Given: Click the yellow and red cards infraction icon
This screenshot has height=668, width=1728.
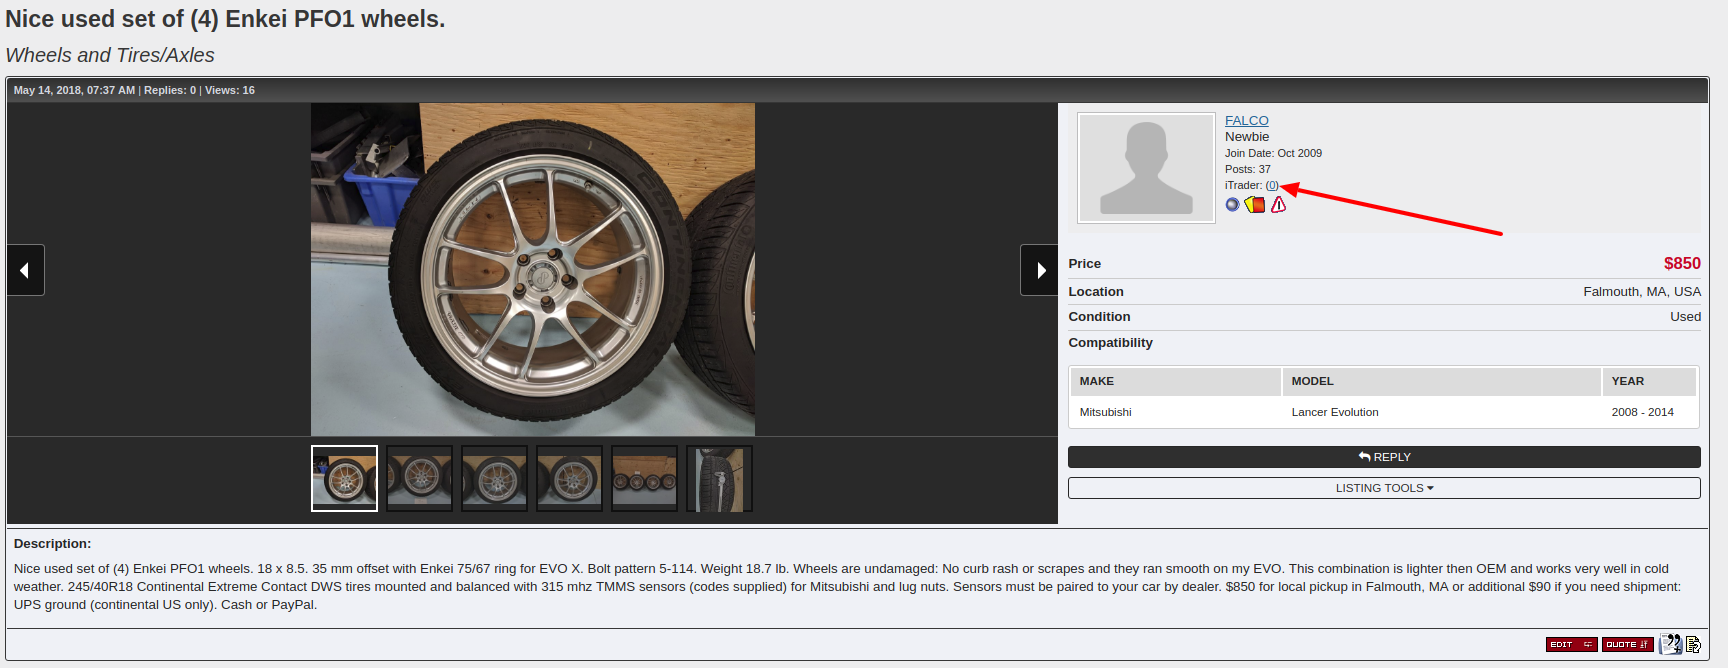Looking at the screenshot, I should tap(1255, 205).
